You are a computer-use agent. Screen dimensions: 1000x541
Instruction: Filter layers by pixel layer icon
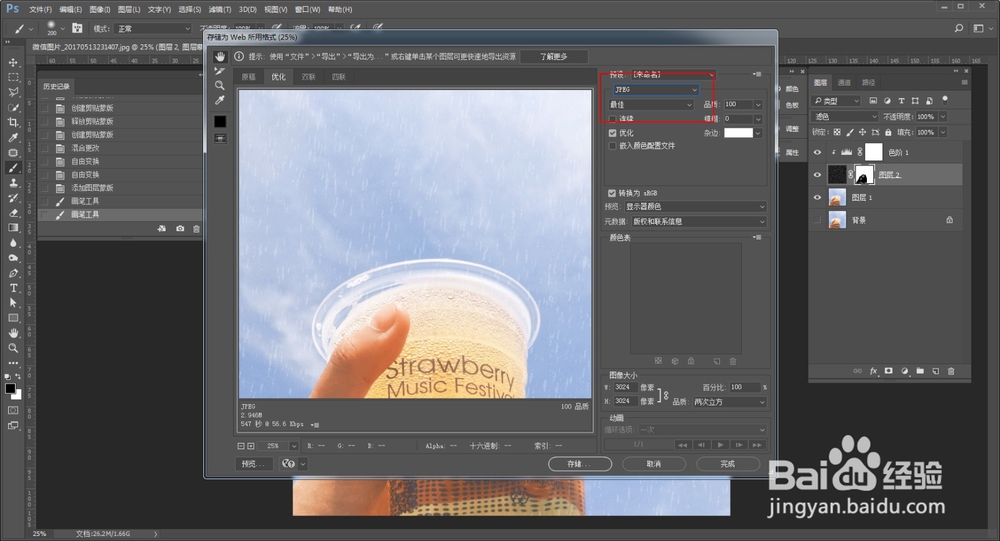[873, 101]
